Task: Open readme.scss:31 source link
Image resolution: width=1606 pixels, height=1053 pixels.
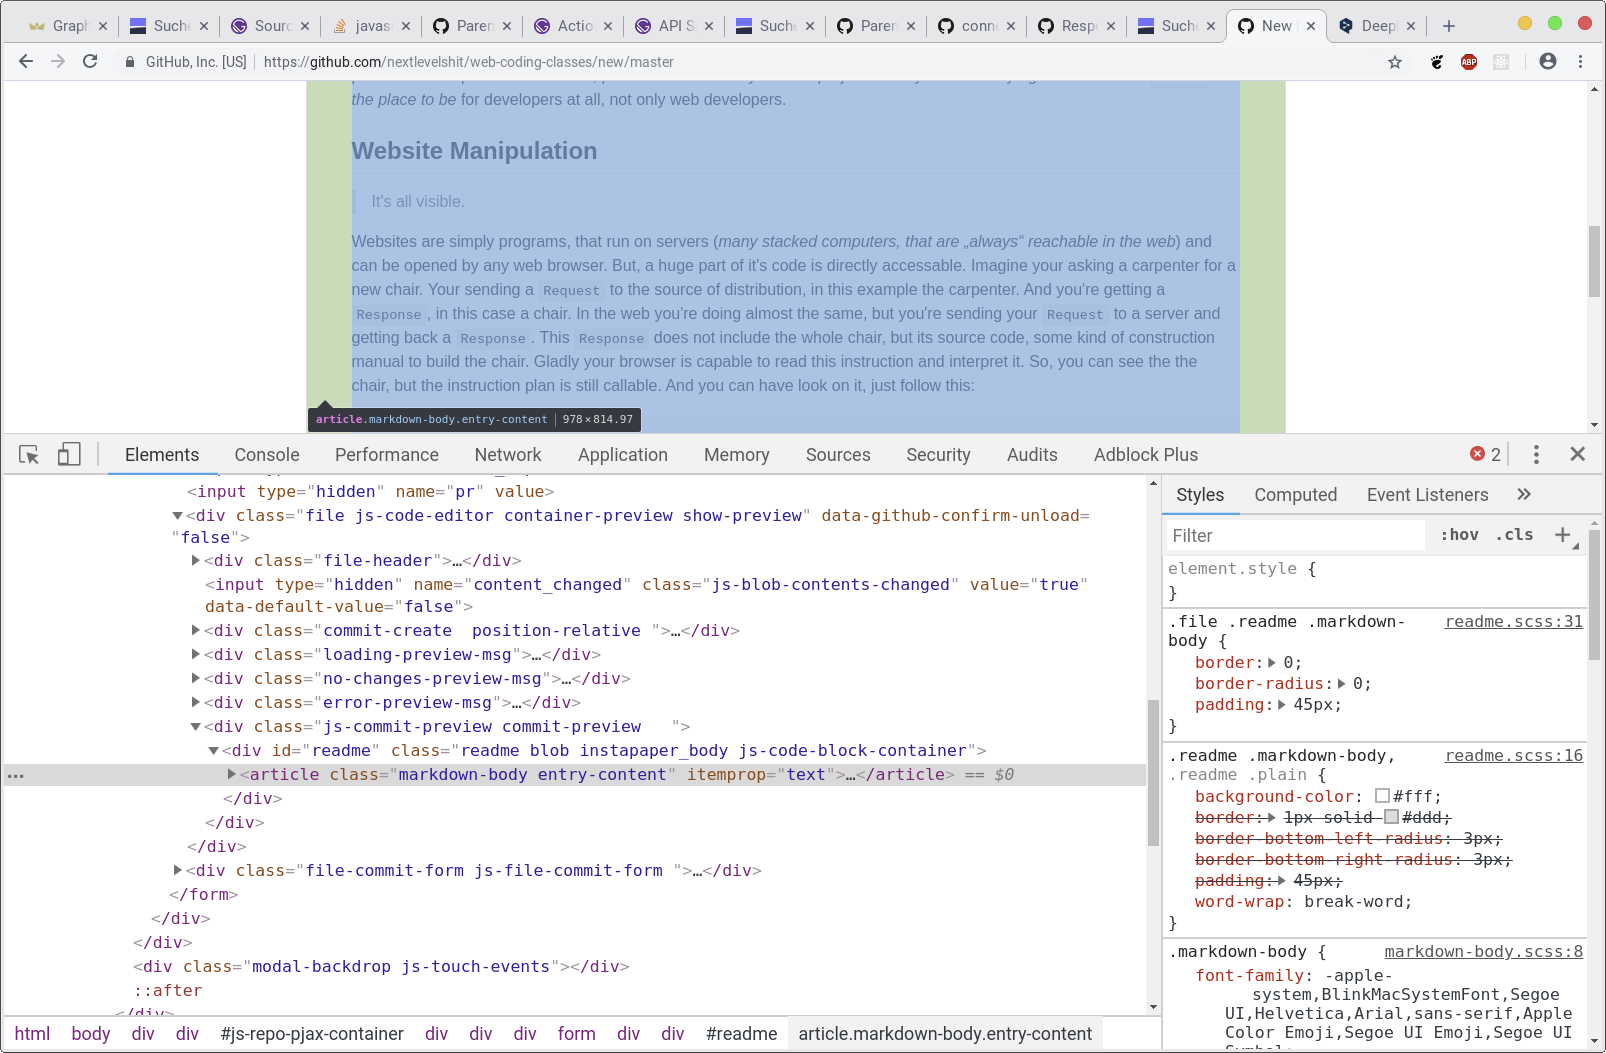Action: coord(1514,622)
